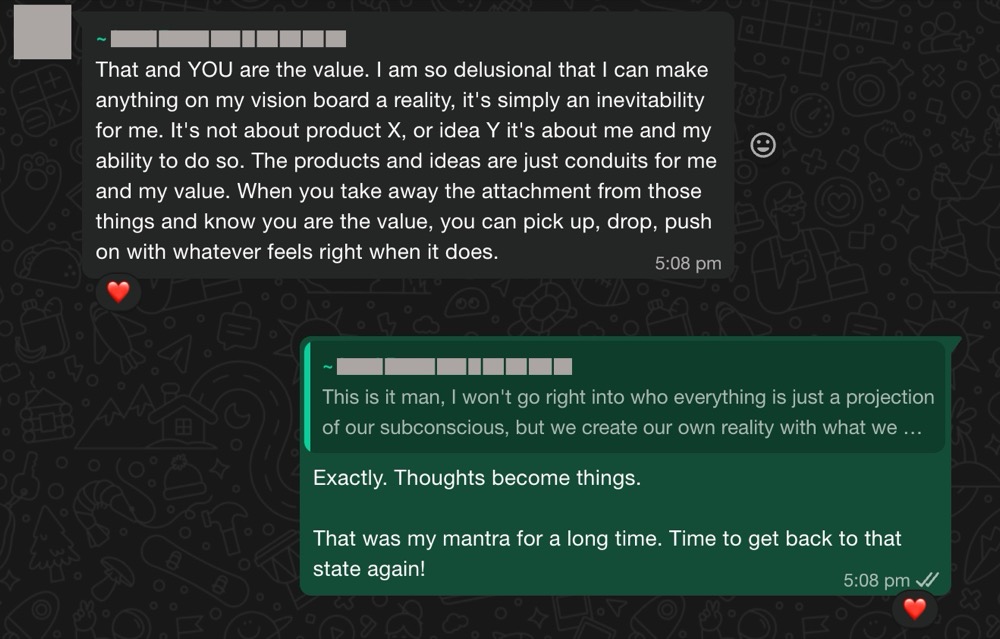
Task: Click the quoted sender name inside the reply
Action: 454,367
